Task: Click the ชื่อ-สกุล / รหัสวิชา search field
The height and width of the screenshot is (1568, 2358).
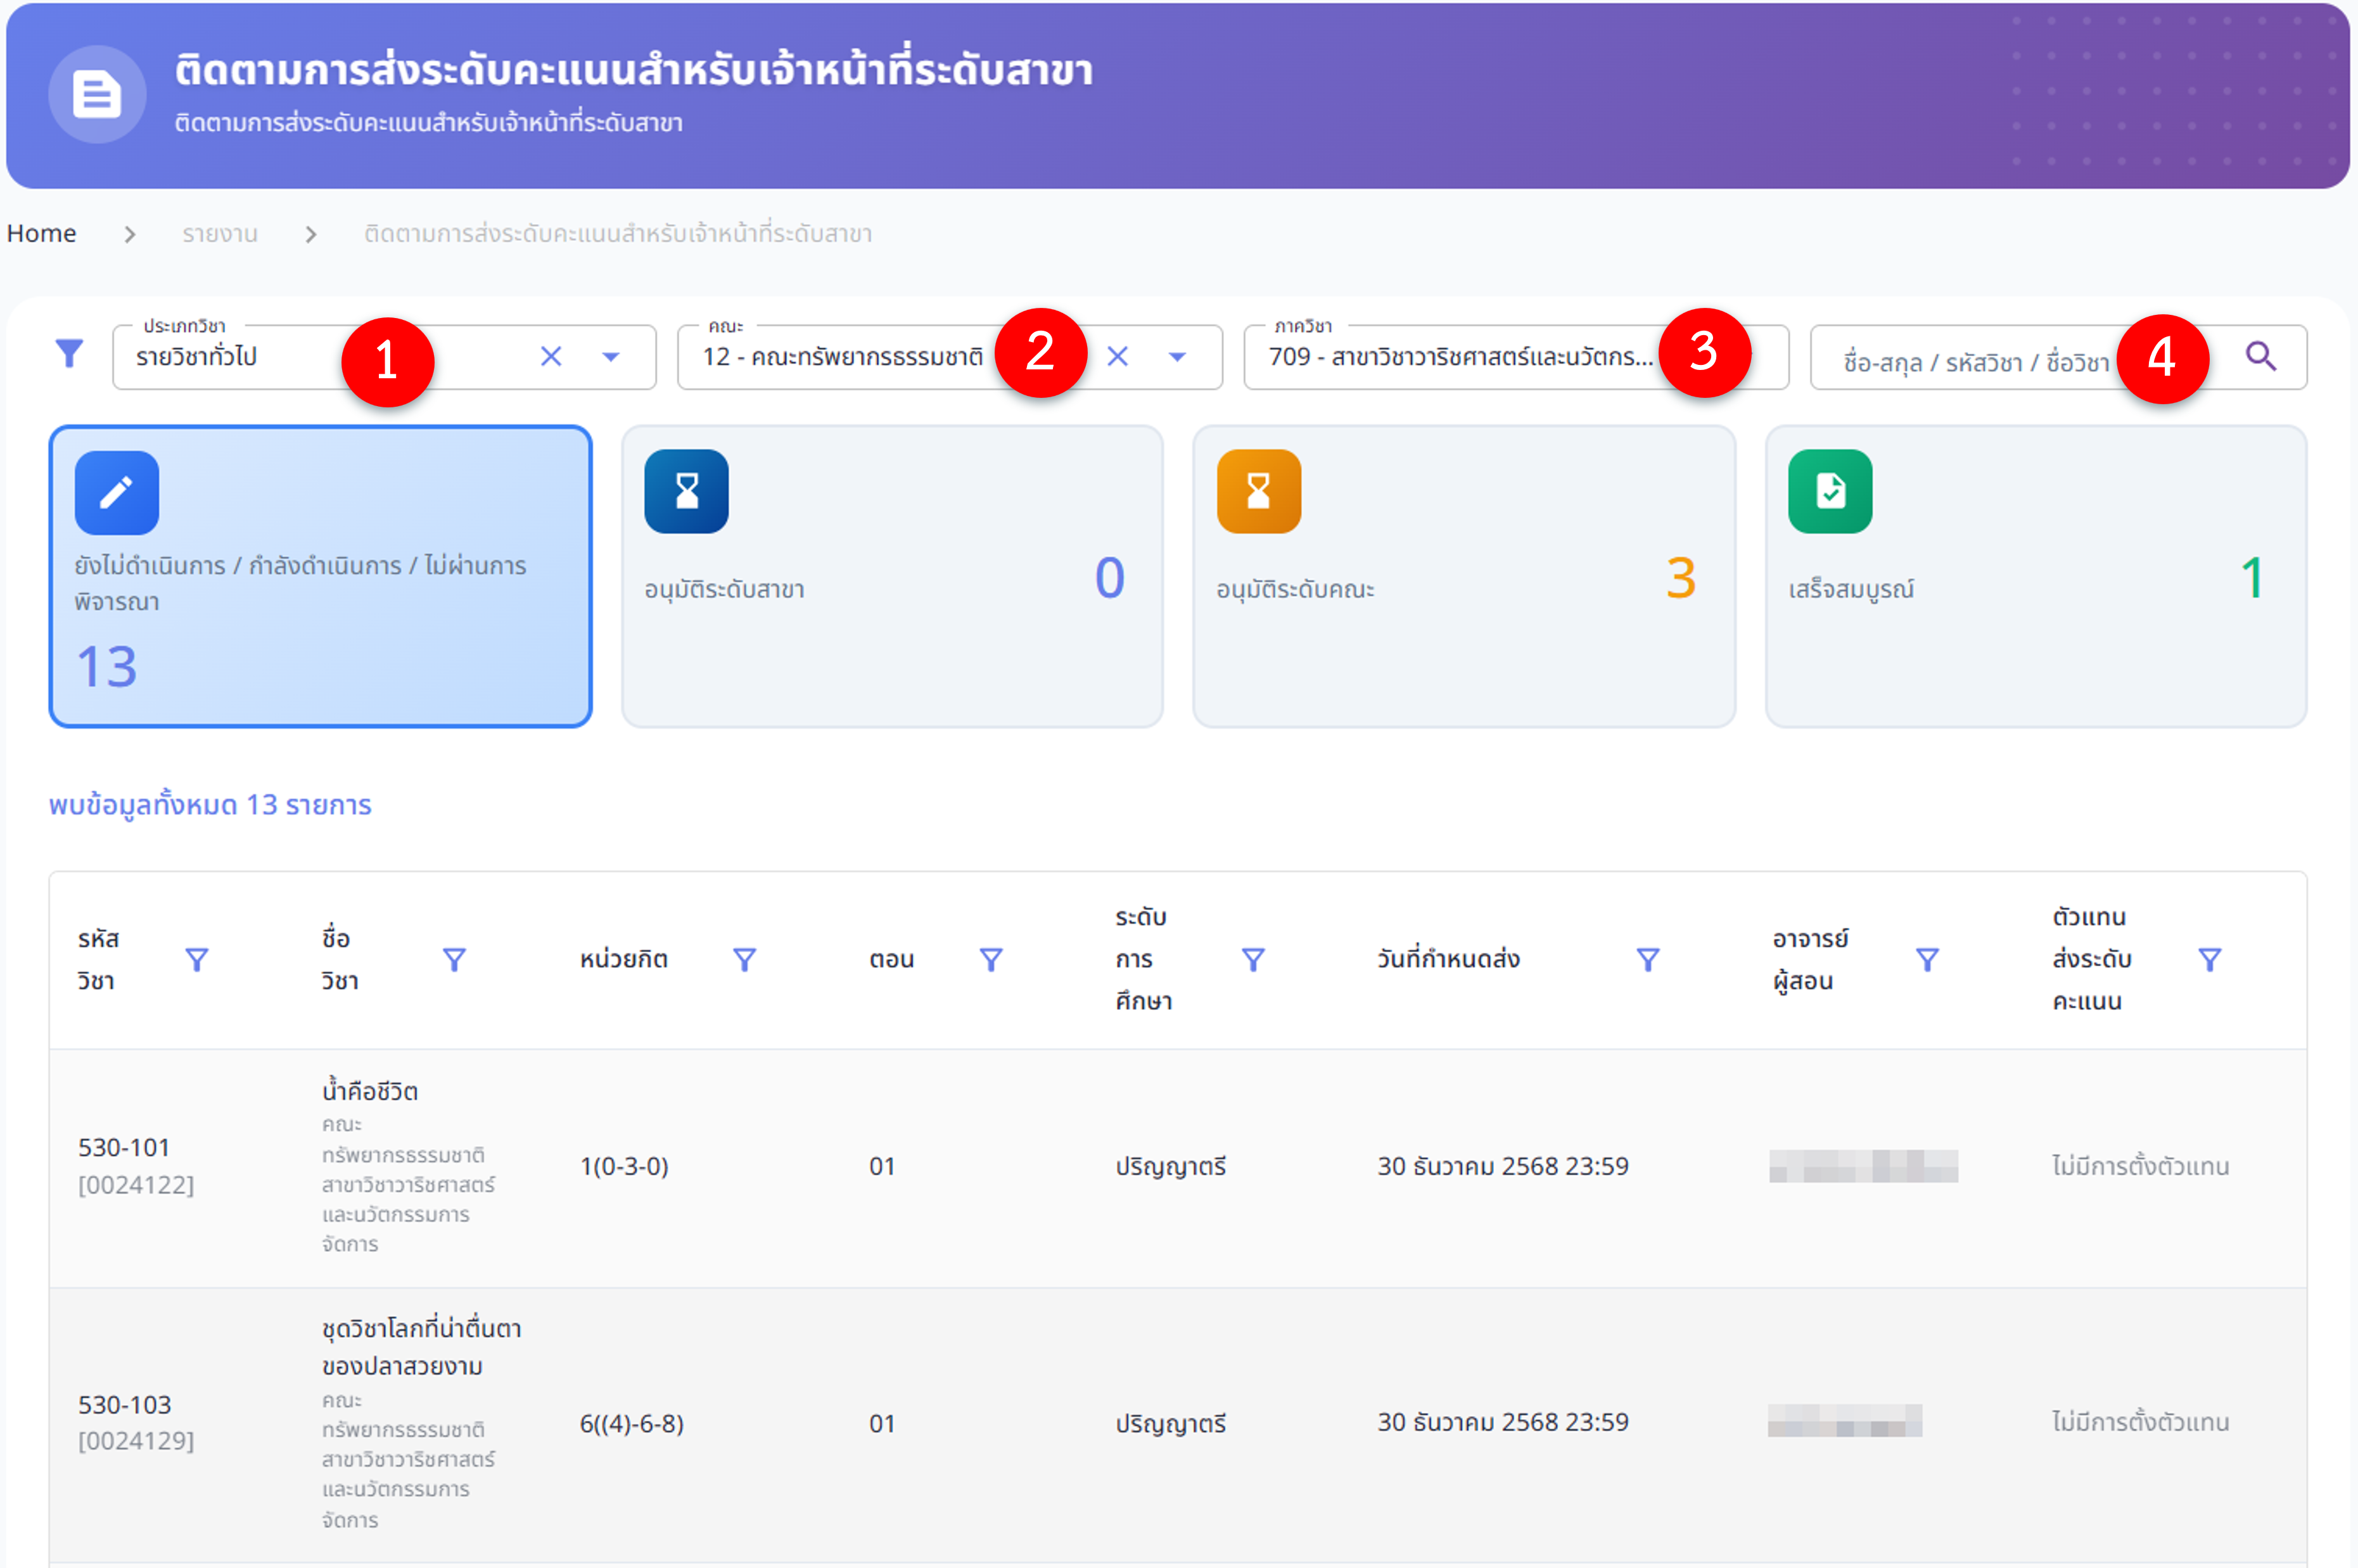Action: tap(1975, 360)
